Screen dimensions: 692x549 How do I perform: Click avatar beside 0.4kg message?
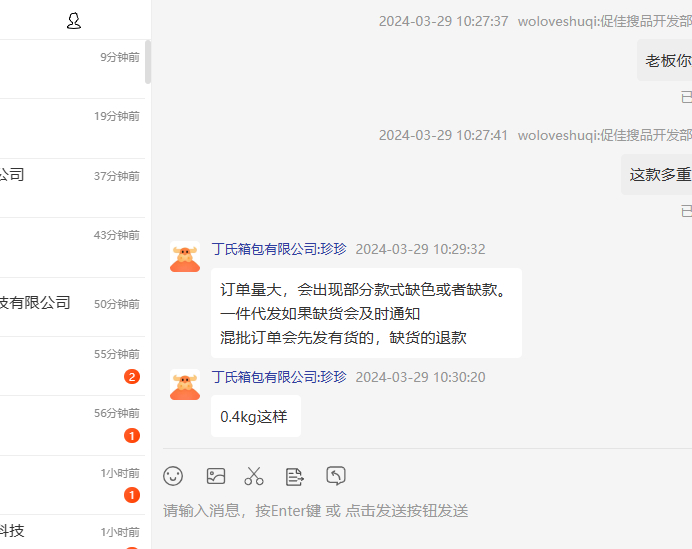click(x=185, y=384)
